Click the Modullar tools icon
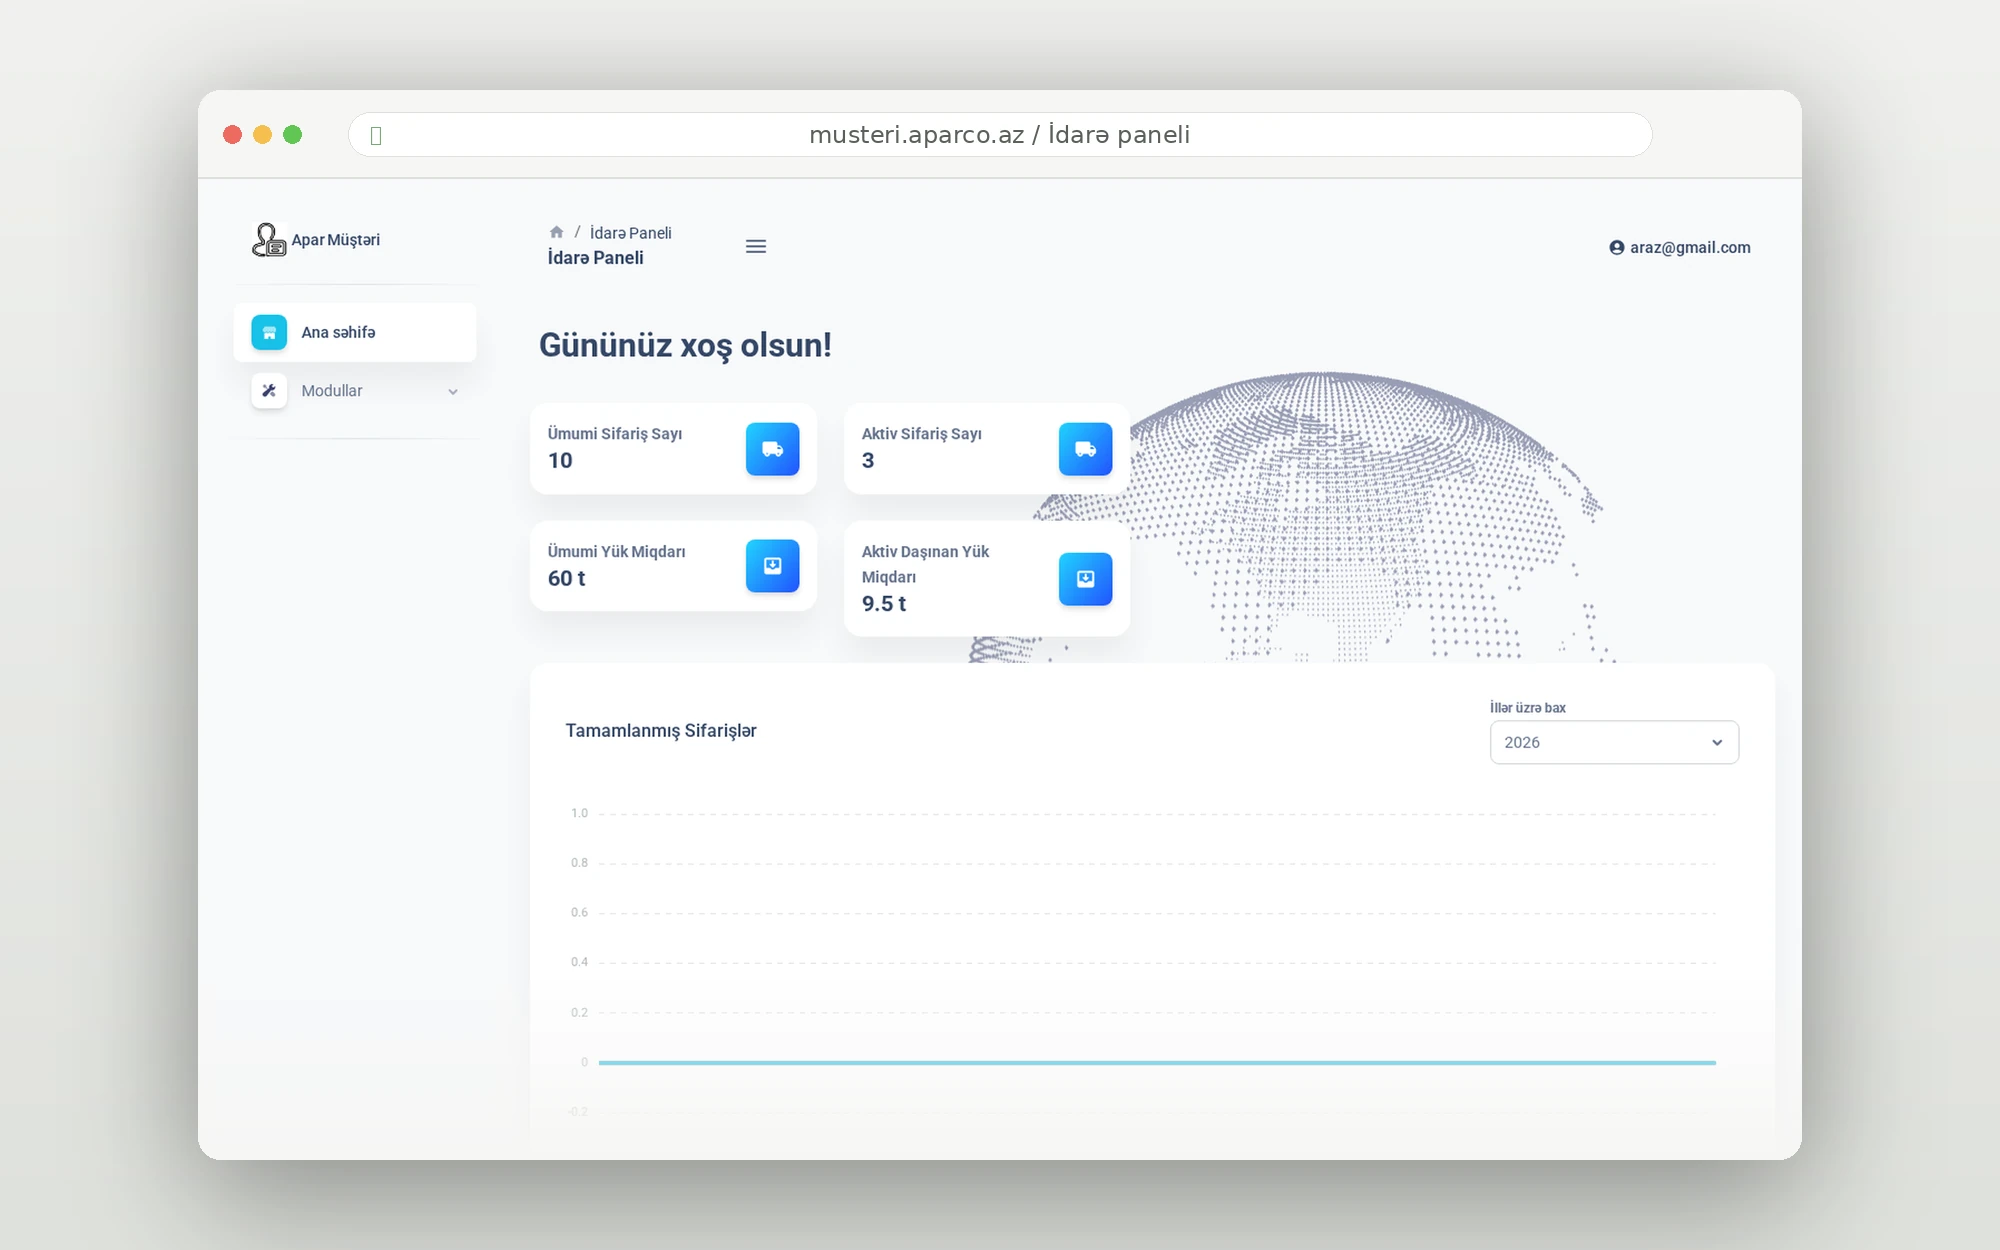Screen dimensions: 2000x1250 269,391
